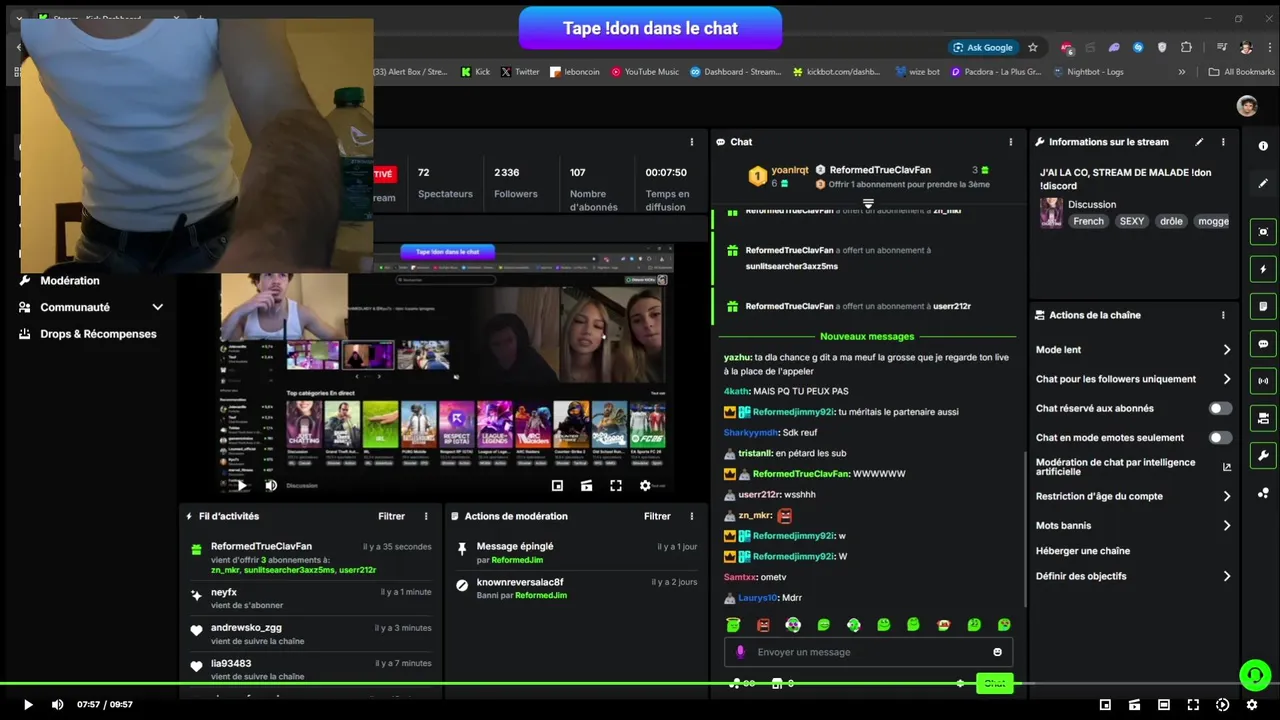This screenshot has height=720, width=1280.
Task: Click the screen capture icon in right sidebar
Action: 1263,232
